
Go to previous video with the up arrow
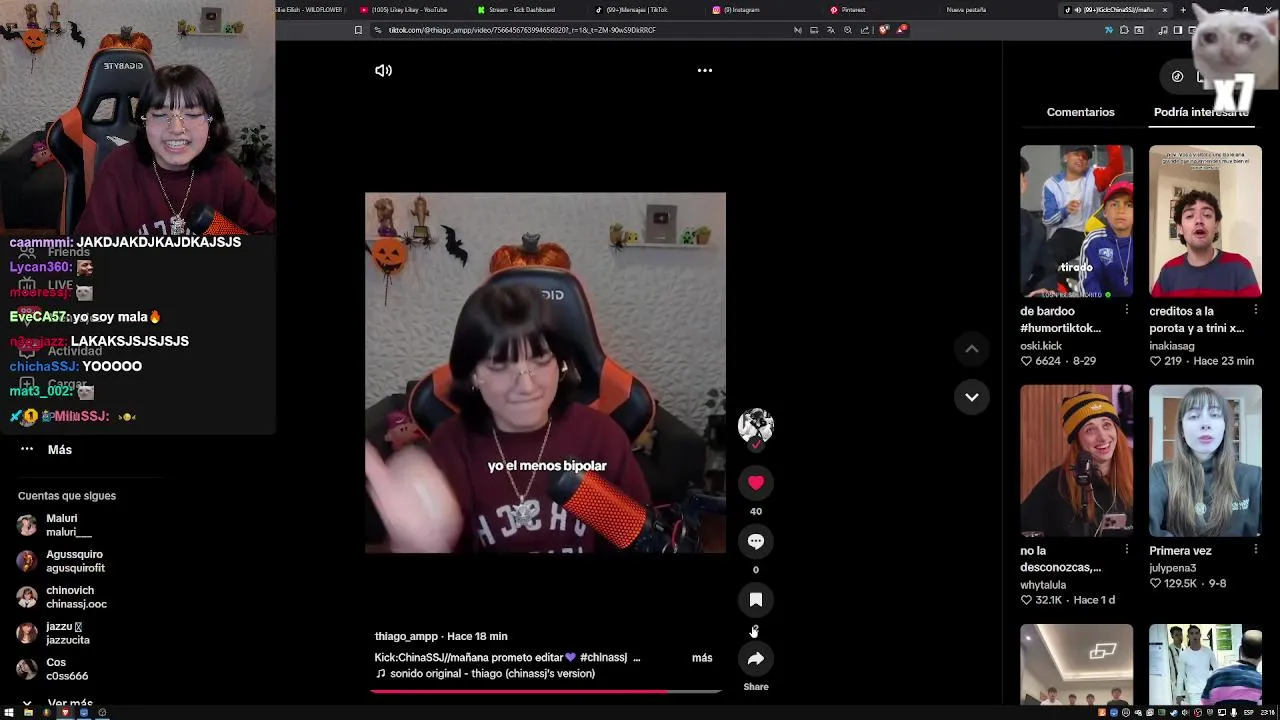(x=971, y=349)
